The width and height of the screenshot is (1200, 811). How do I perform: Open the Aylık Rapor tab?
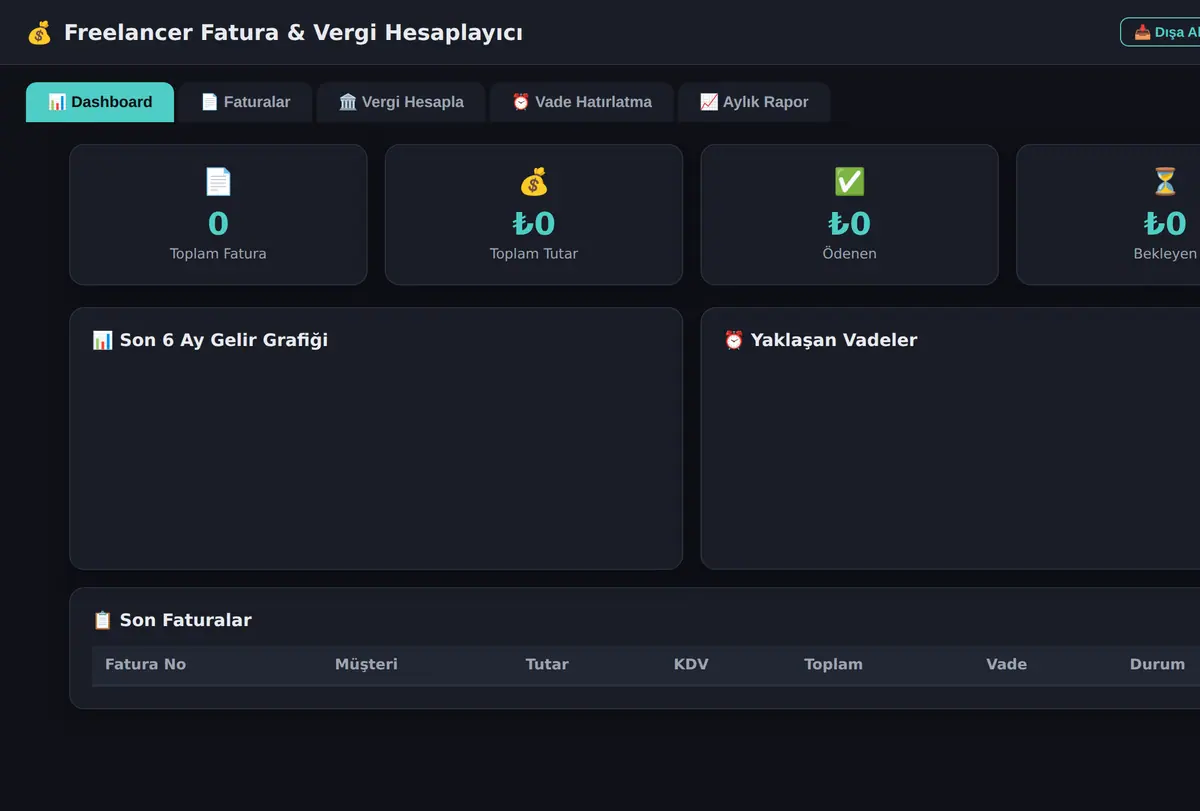coord(754,102)
